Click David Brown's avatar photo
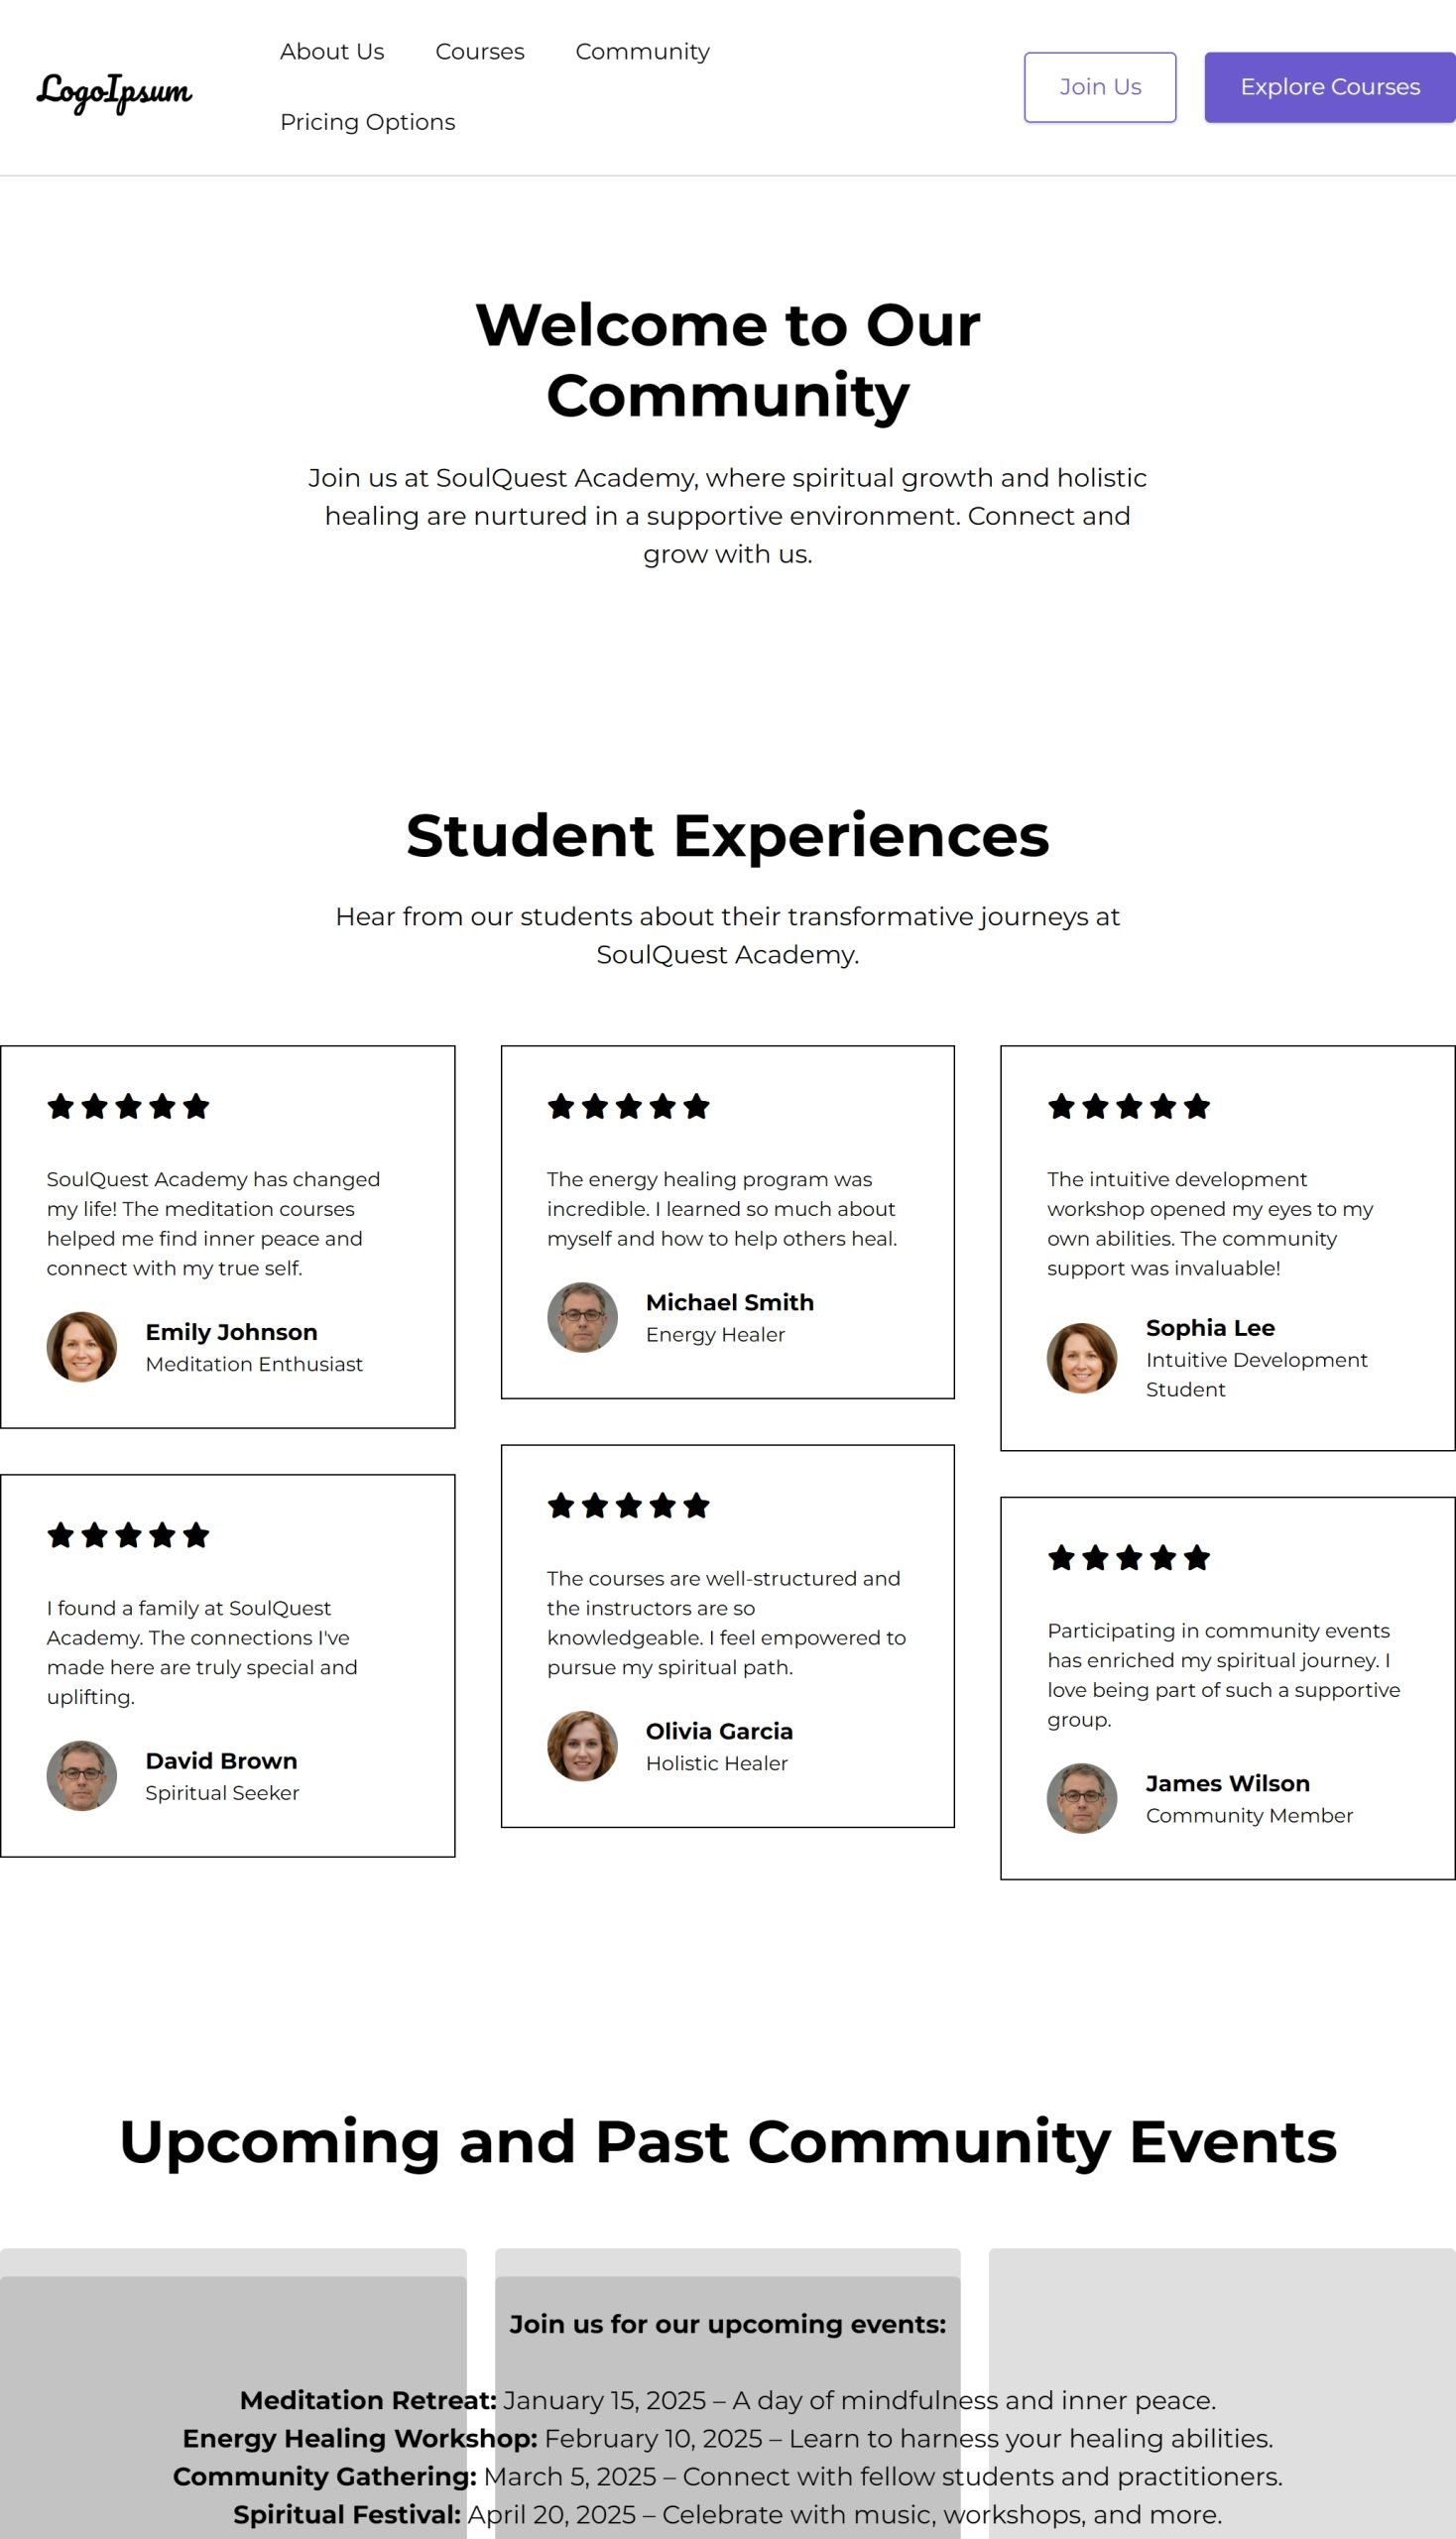 [x=82, y=1775]
